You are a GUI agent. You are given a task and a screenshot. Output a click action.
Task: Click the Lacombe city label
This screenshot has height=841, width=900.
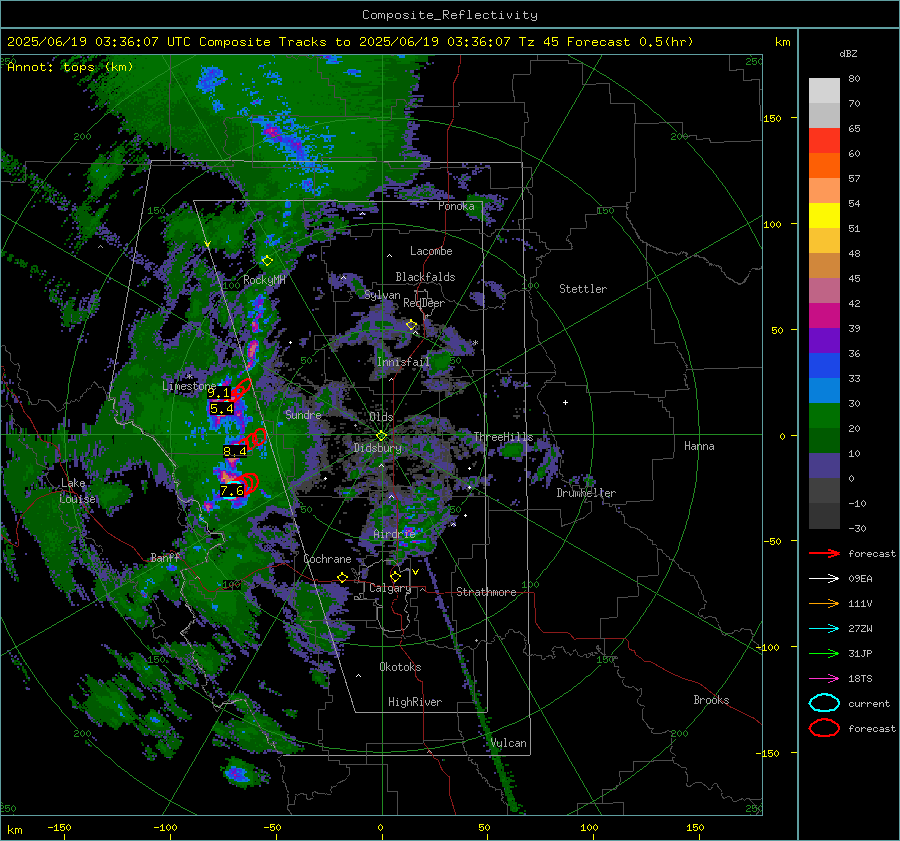click(x=431, y=251)
